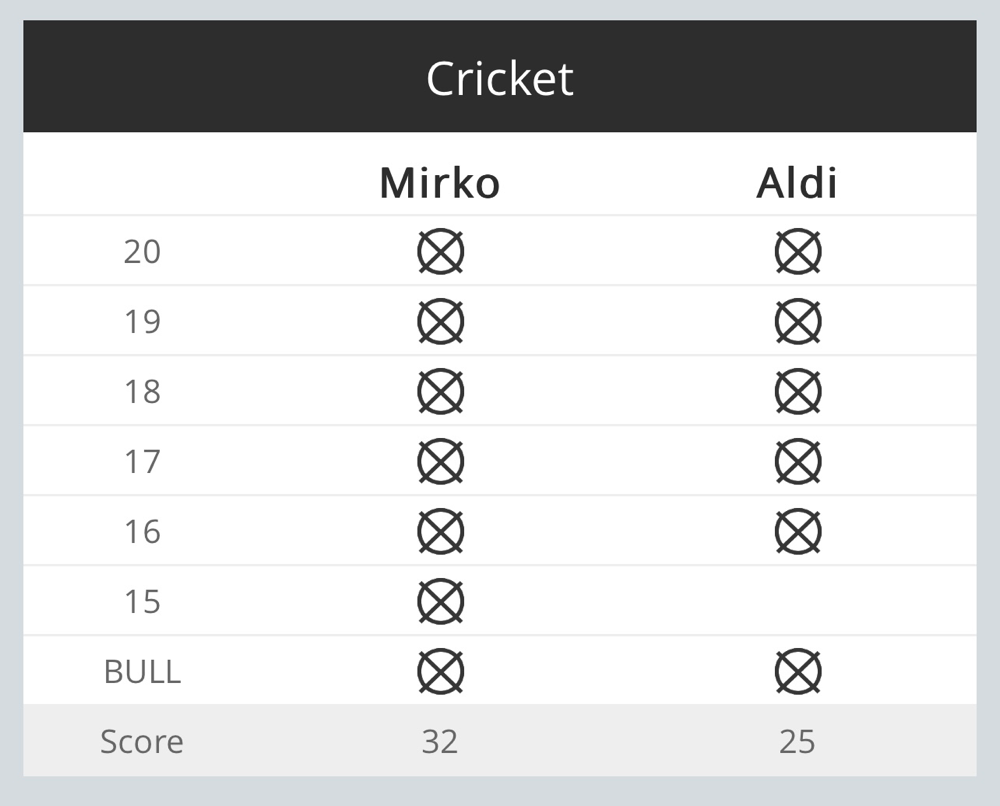
Task: Click Mirko's closed mark on 15
Action: [440, 602]
